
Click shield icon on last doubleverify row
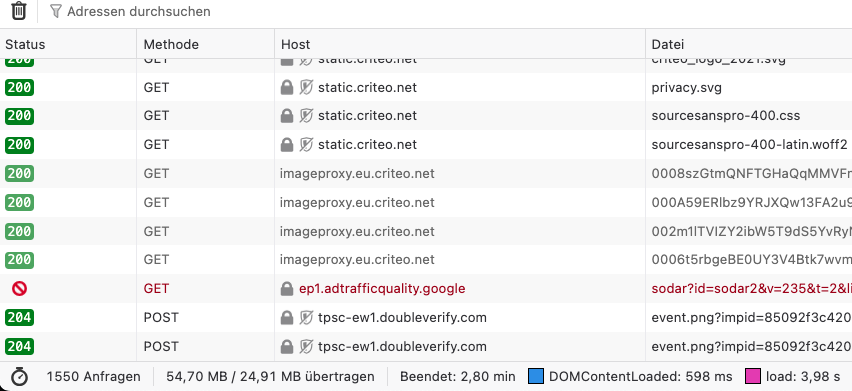coord(306,346)
